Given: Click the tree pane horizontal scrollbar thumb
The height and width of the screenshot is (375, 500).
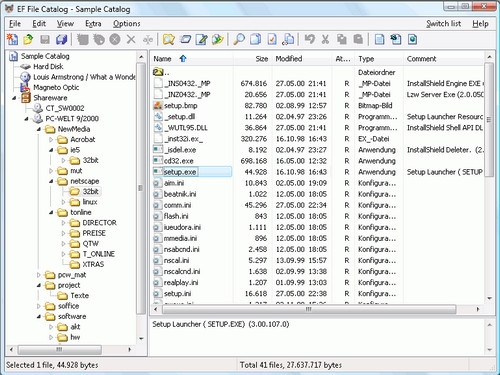Looking at the screenshot, I should coord(60,349).
